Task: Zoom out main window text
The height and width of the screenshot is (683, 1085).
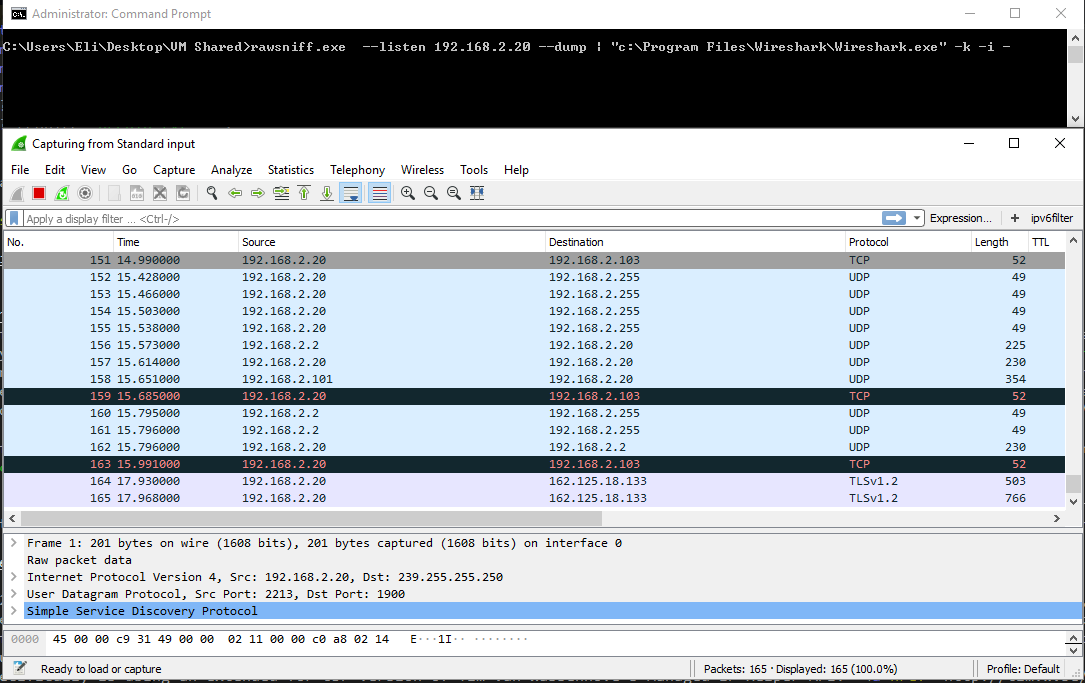Action: (430, 194)
